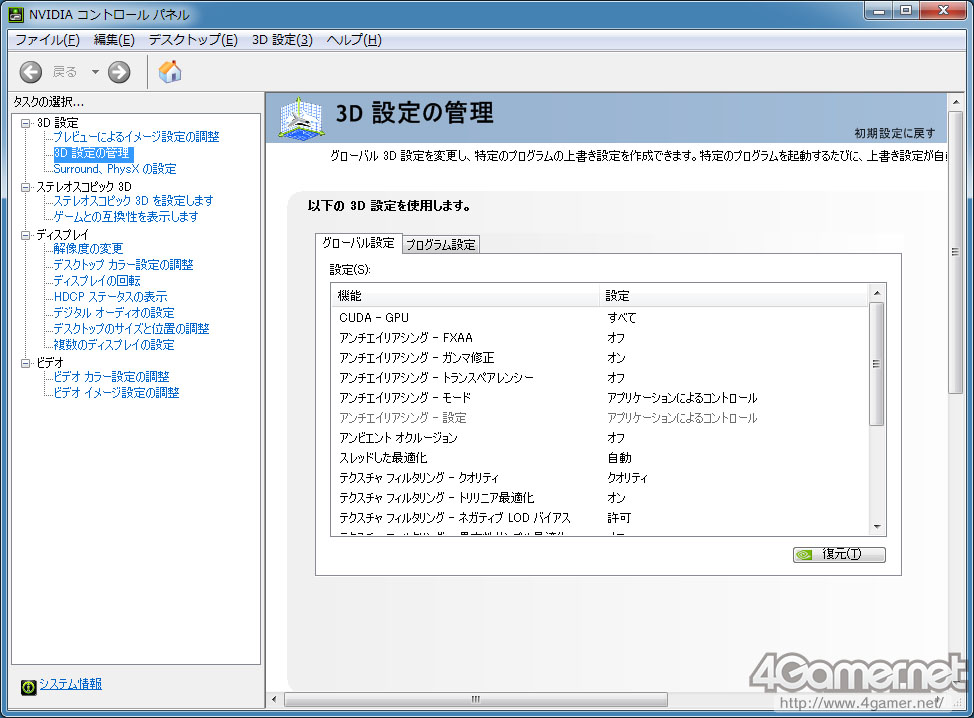
Task: Open the back history dropdown arrow
Action: coord(95,72)
